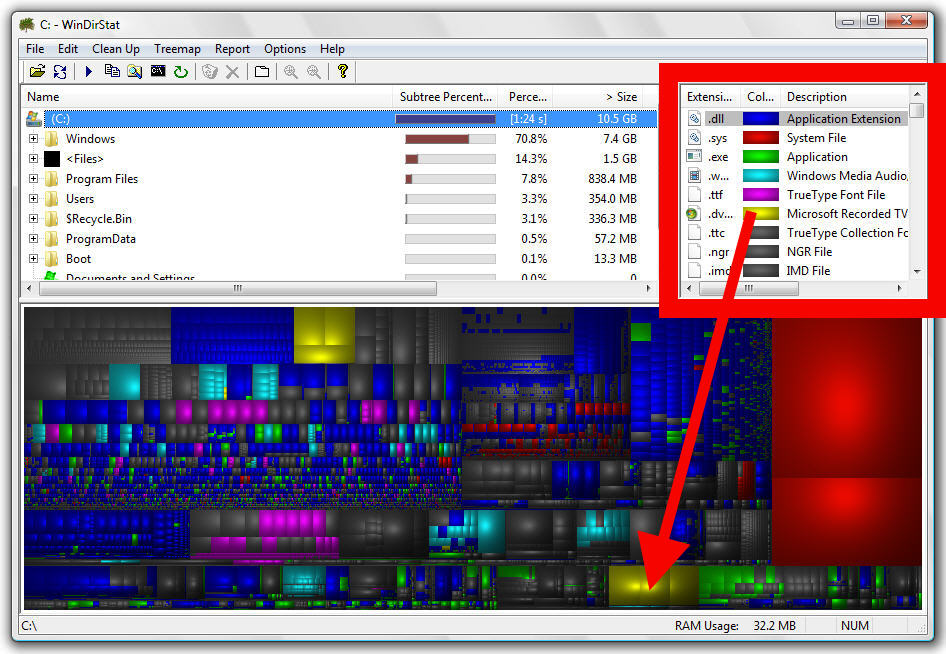This screenshot has width=946, height=654.
Task: Click the empty folder outline toolbar icon
Action: click(x=262, y=72)
